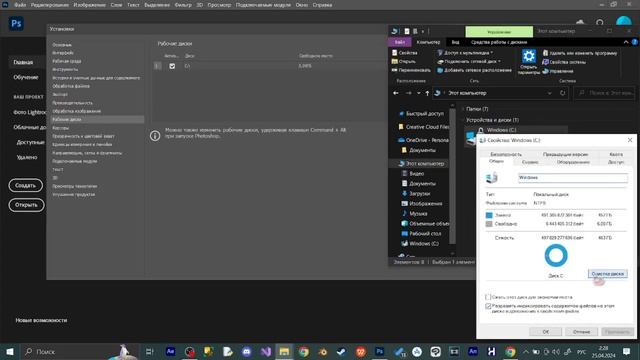
Task: Open Photoshop Фильтр menu
Action: click(183, 5)
